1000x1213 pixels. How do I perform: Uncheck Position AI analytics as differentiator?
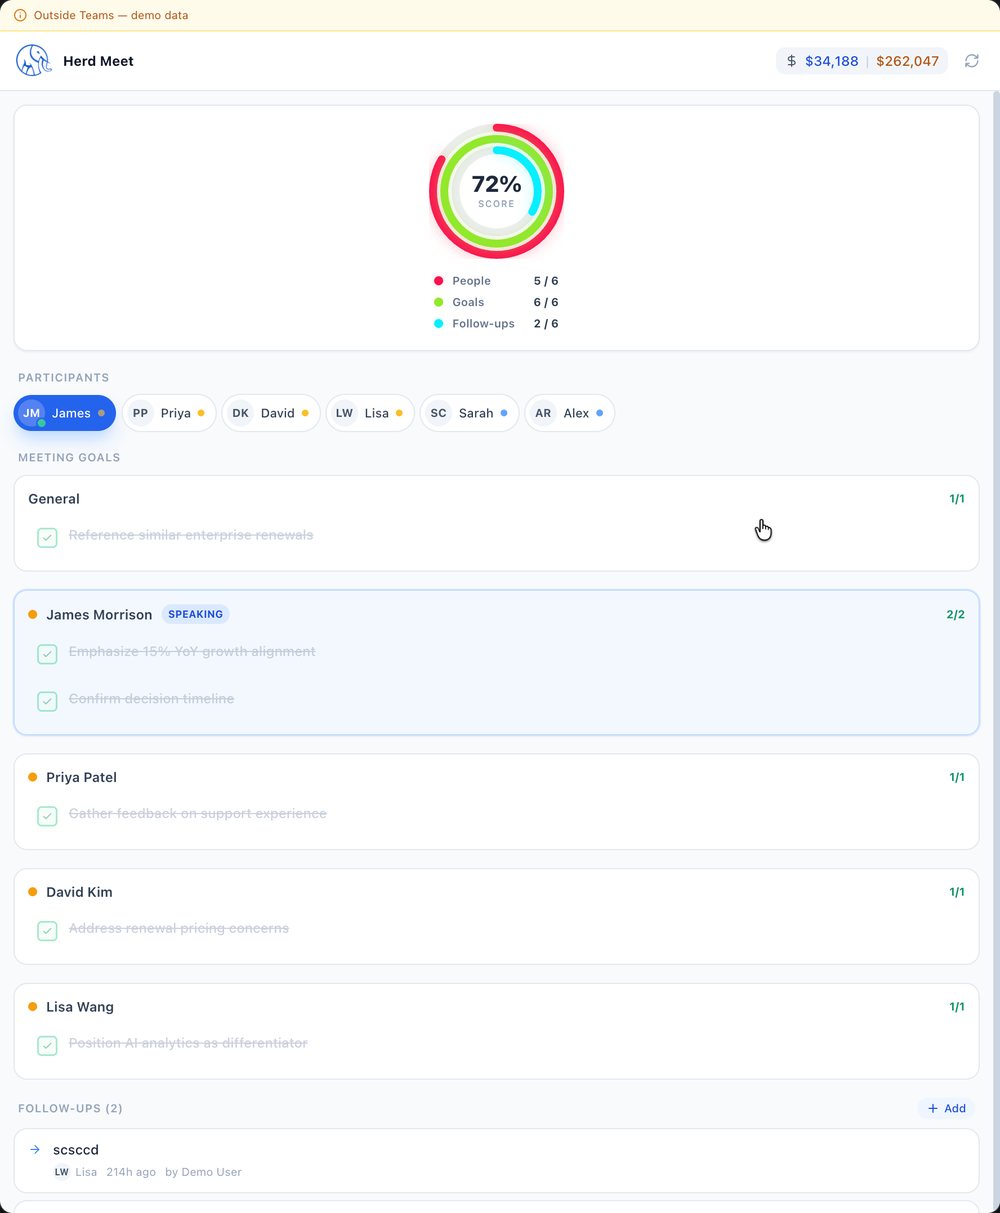point(47,1045)
